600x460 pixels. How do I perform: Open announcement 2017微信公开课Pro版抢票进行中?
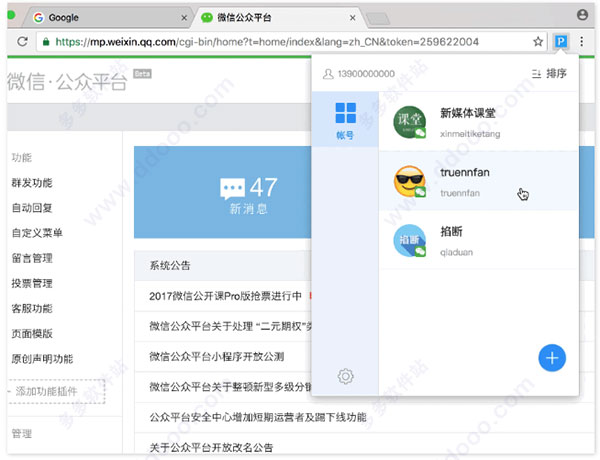225,296
